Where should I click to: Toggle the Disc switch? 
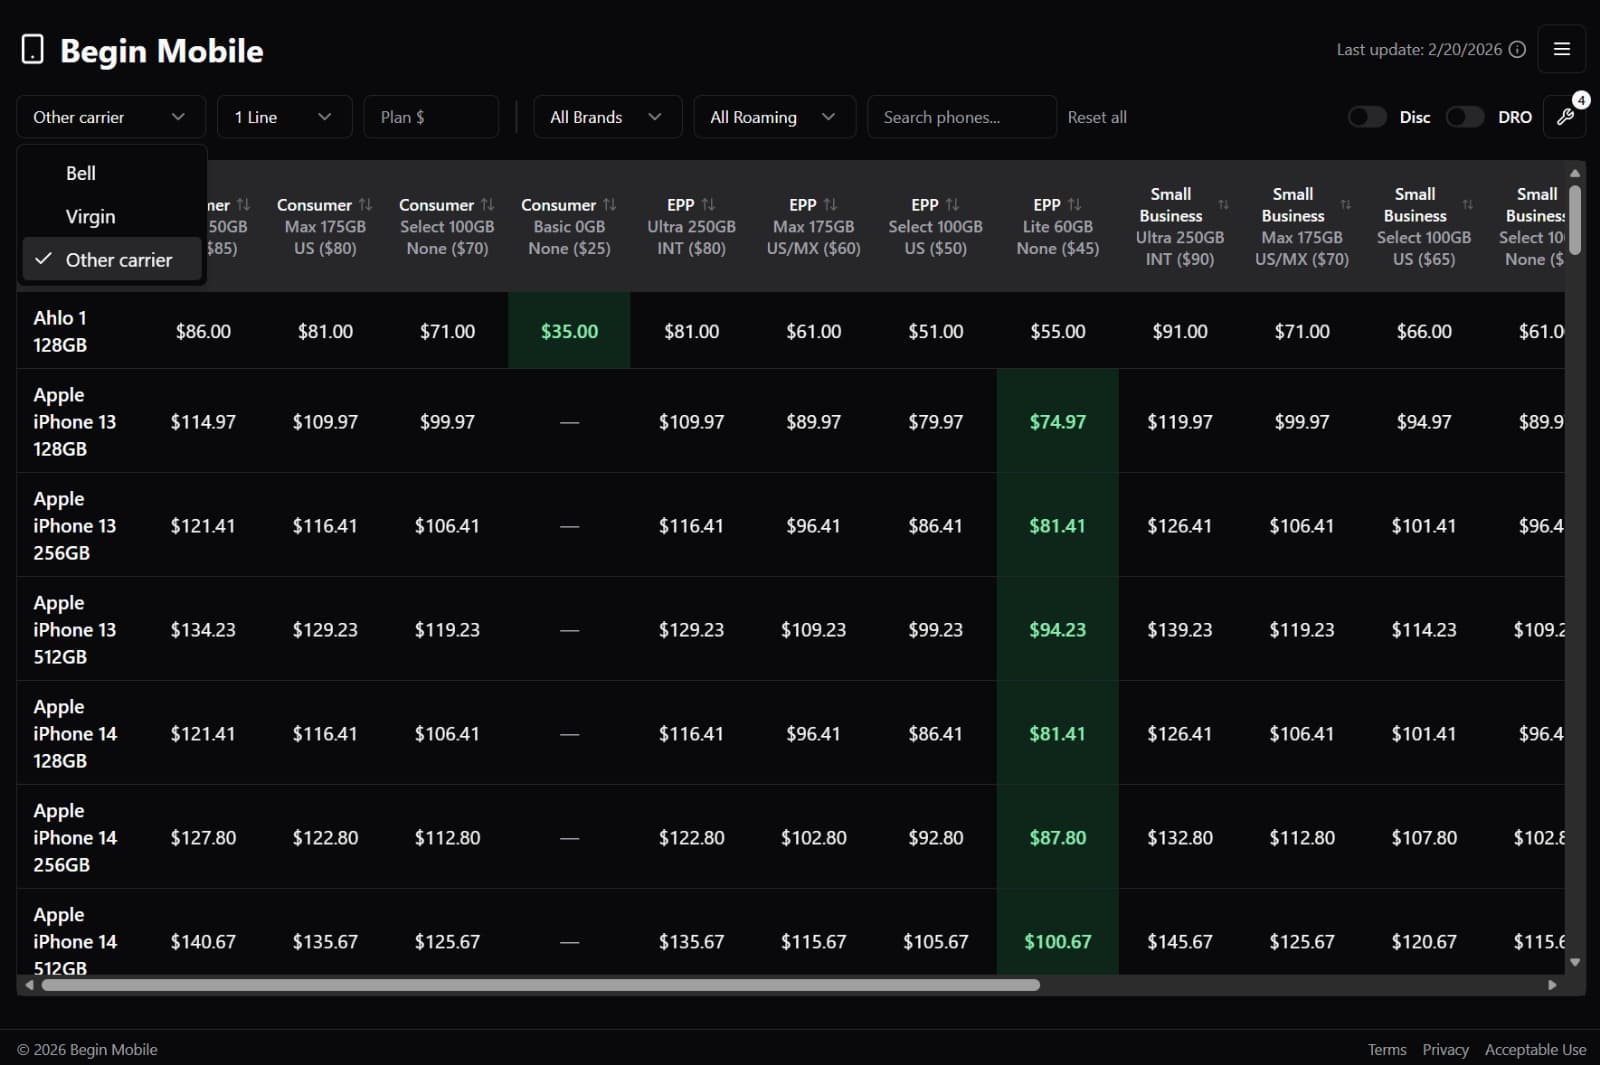(x=1367, y=117)
